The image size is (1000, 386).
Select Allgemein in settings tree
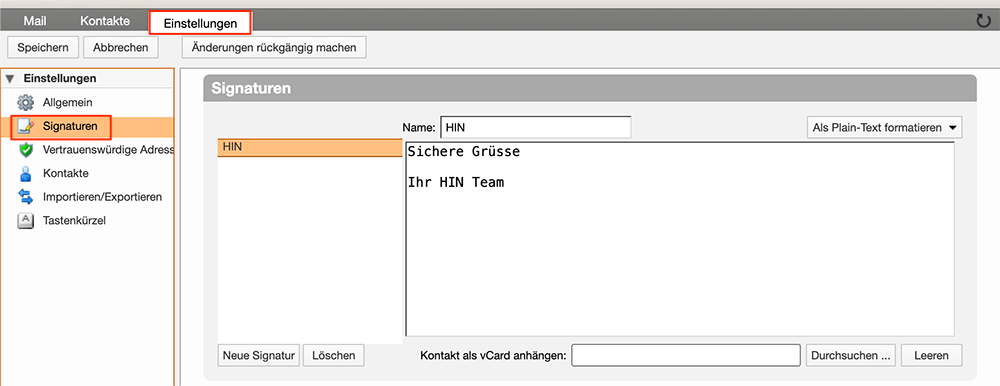point(68,102)
